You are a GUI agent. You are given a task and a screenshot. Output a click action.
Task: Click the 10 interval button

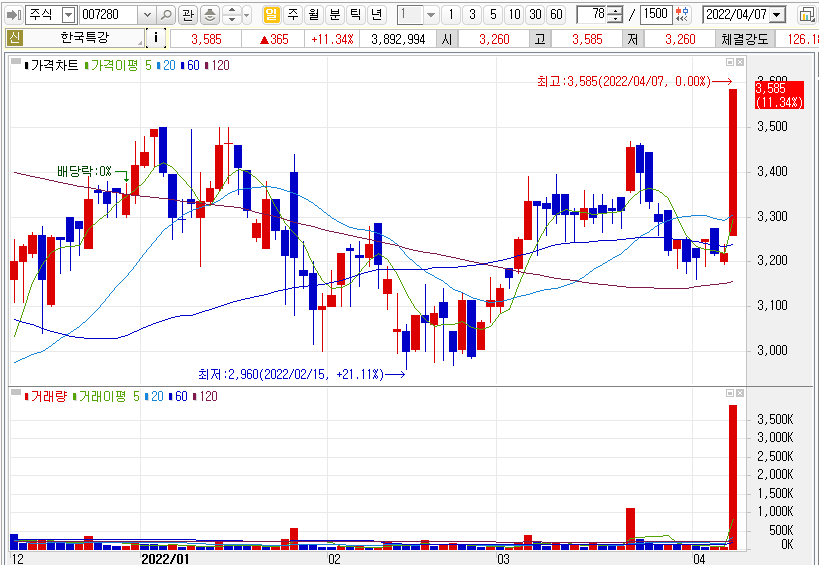tap(514, 15)
